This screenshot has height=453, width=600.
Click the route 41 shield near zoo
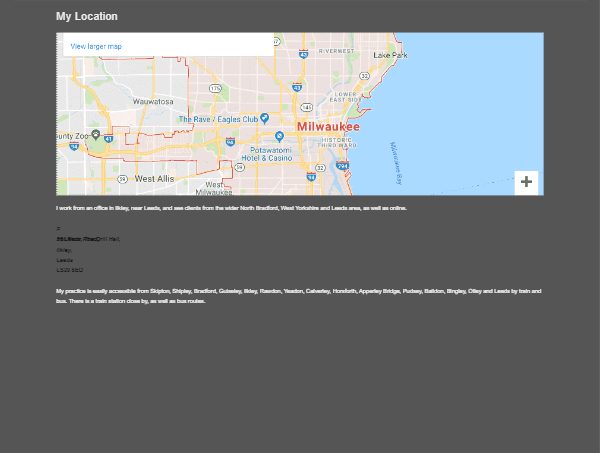point(108,139)
